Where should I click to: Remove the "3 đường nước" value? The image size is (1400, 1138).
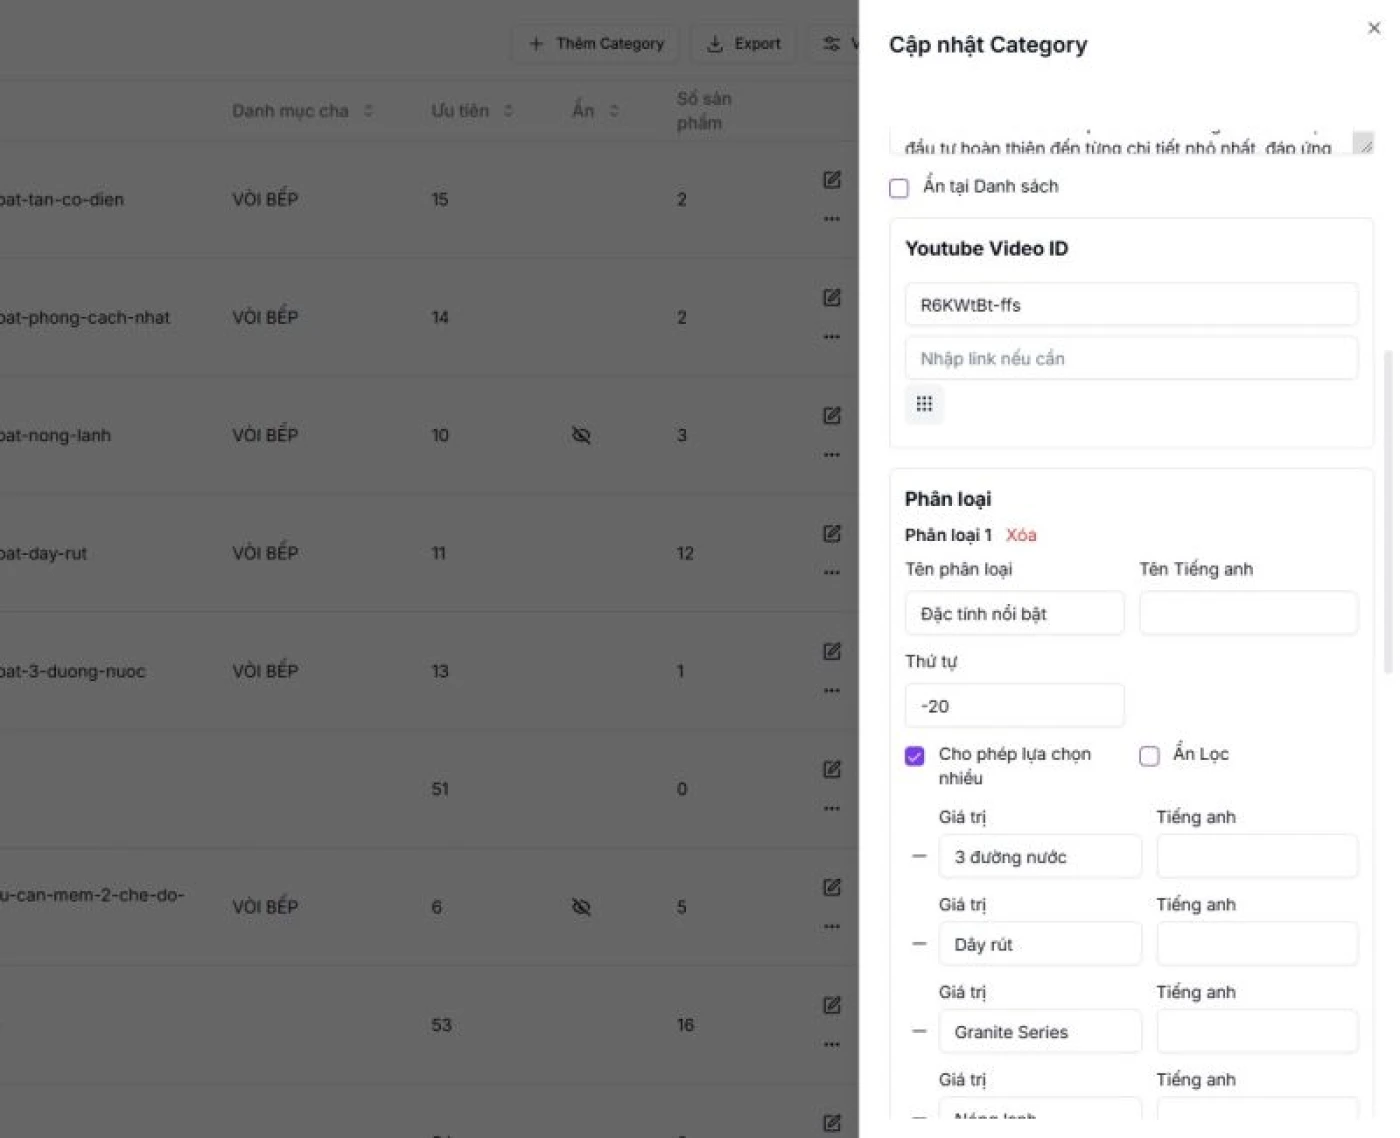click(918, 856)
